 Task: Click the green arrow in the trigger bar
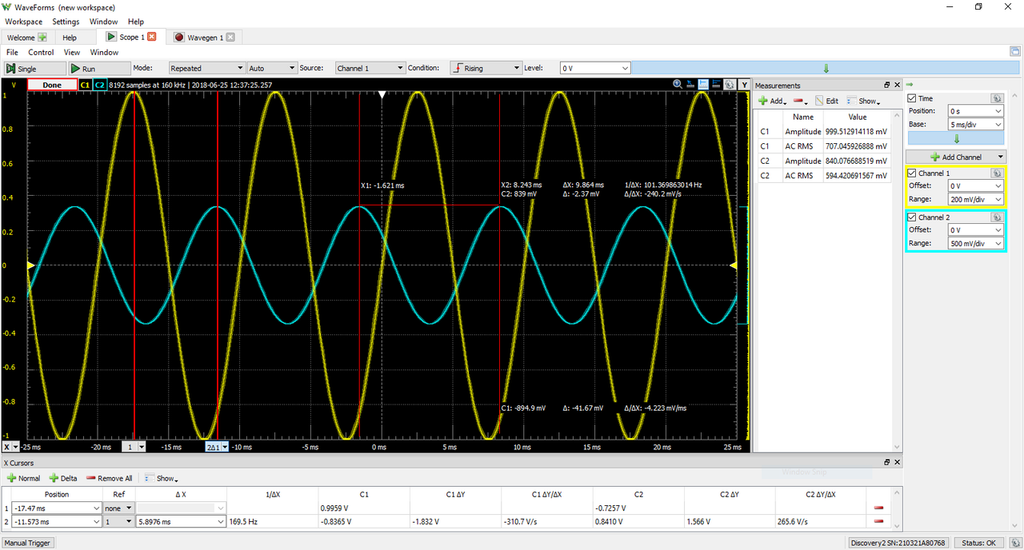click(825, 68)
